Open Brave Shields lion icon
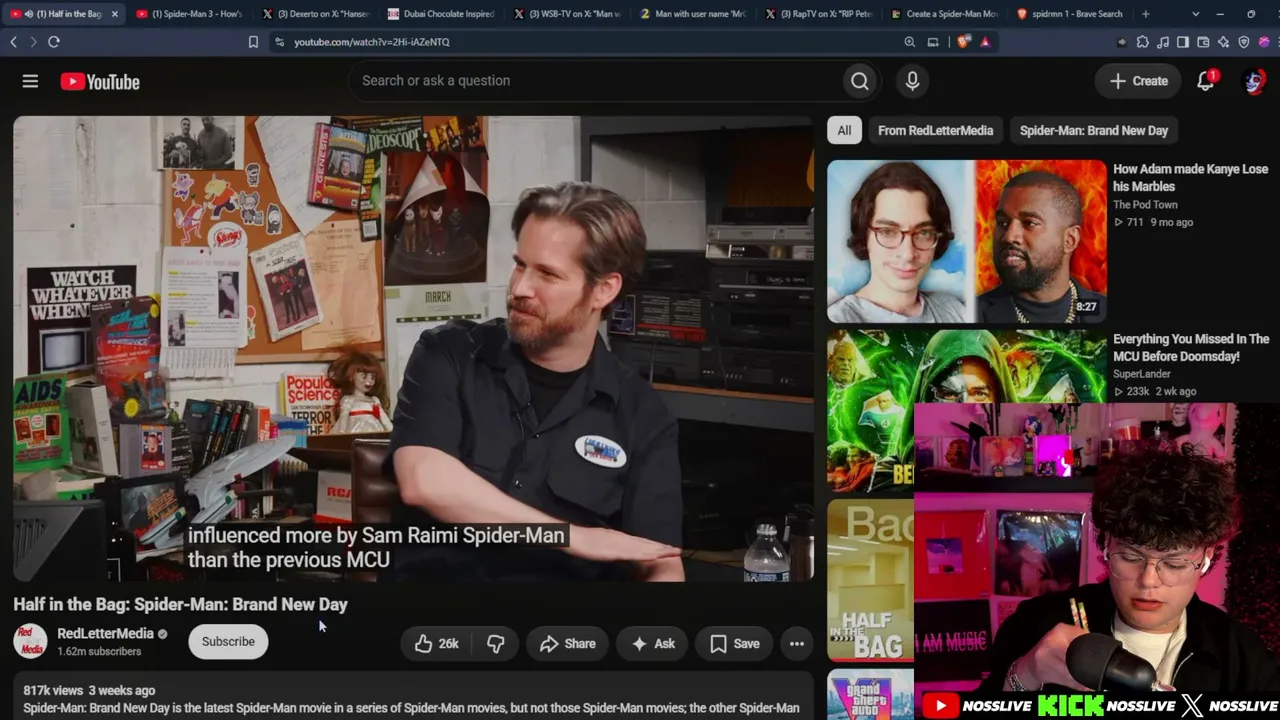This screenshot has height=720, width=1280. click(x=963, y=42)
